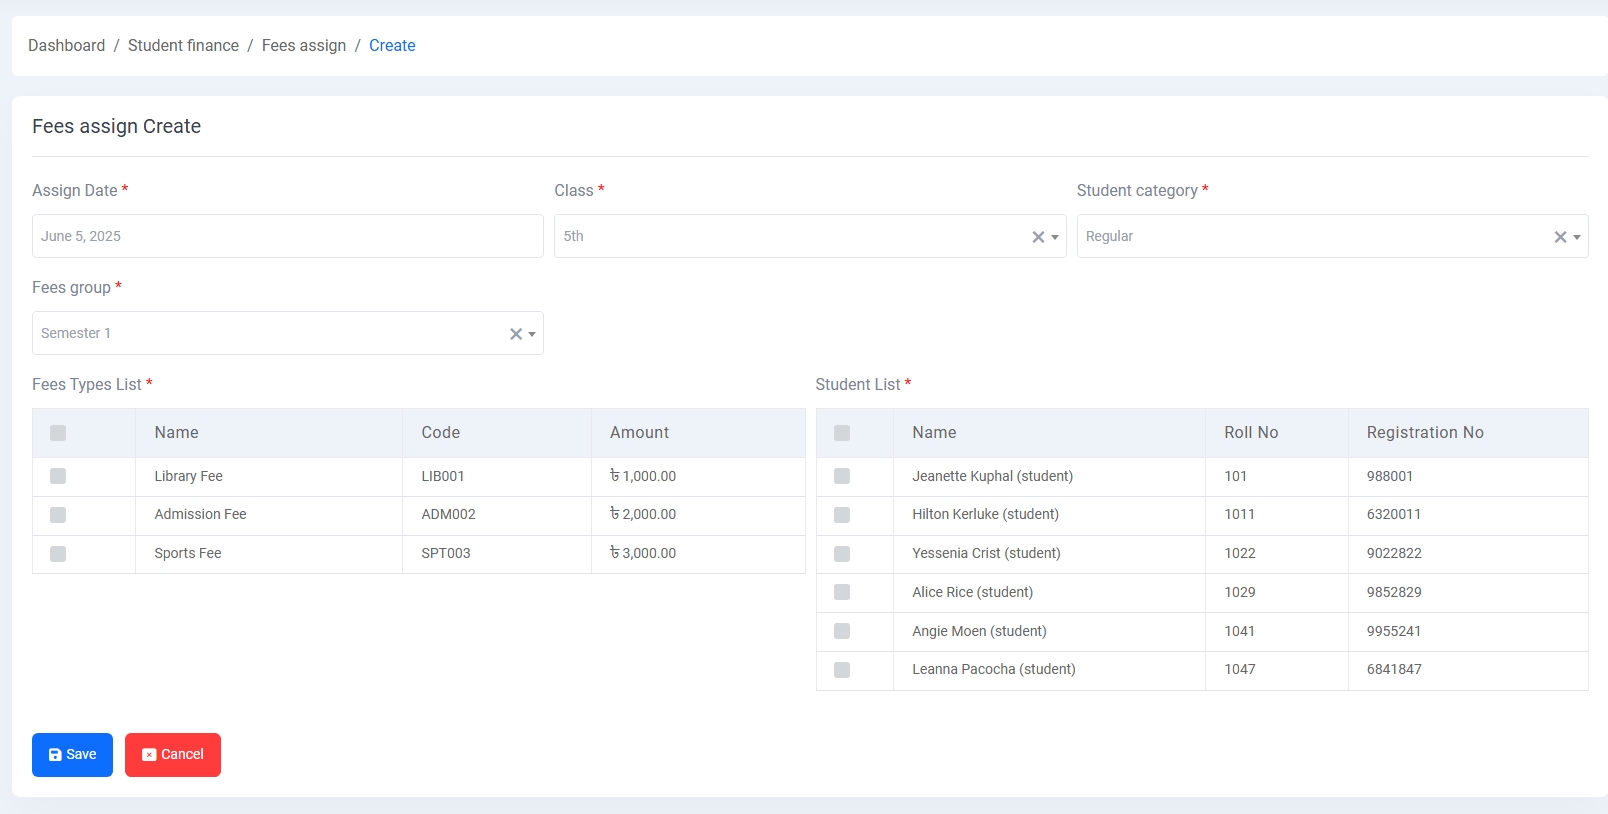Click the Fees group box showing Semester 1

point(288,333)
